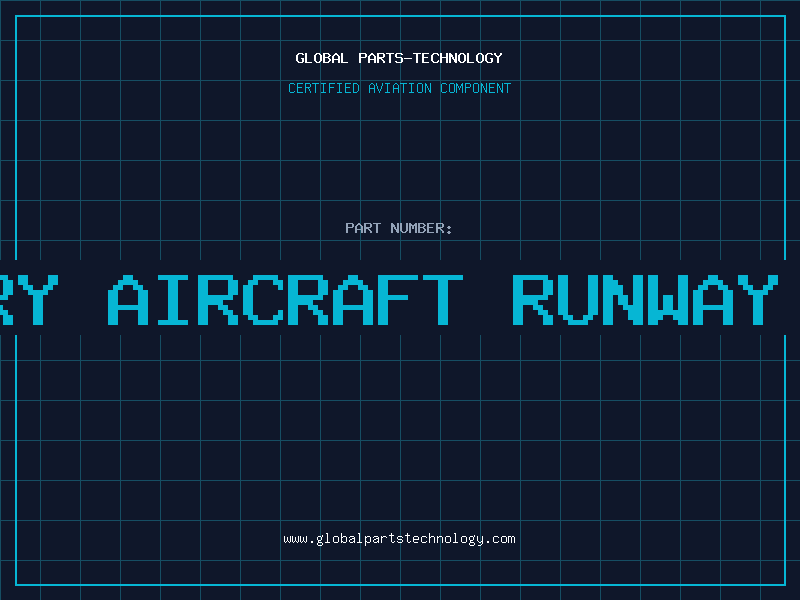Click the letter T ending AIRCRAFT

(x=441, y=300)
